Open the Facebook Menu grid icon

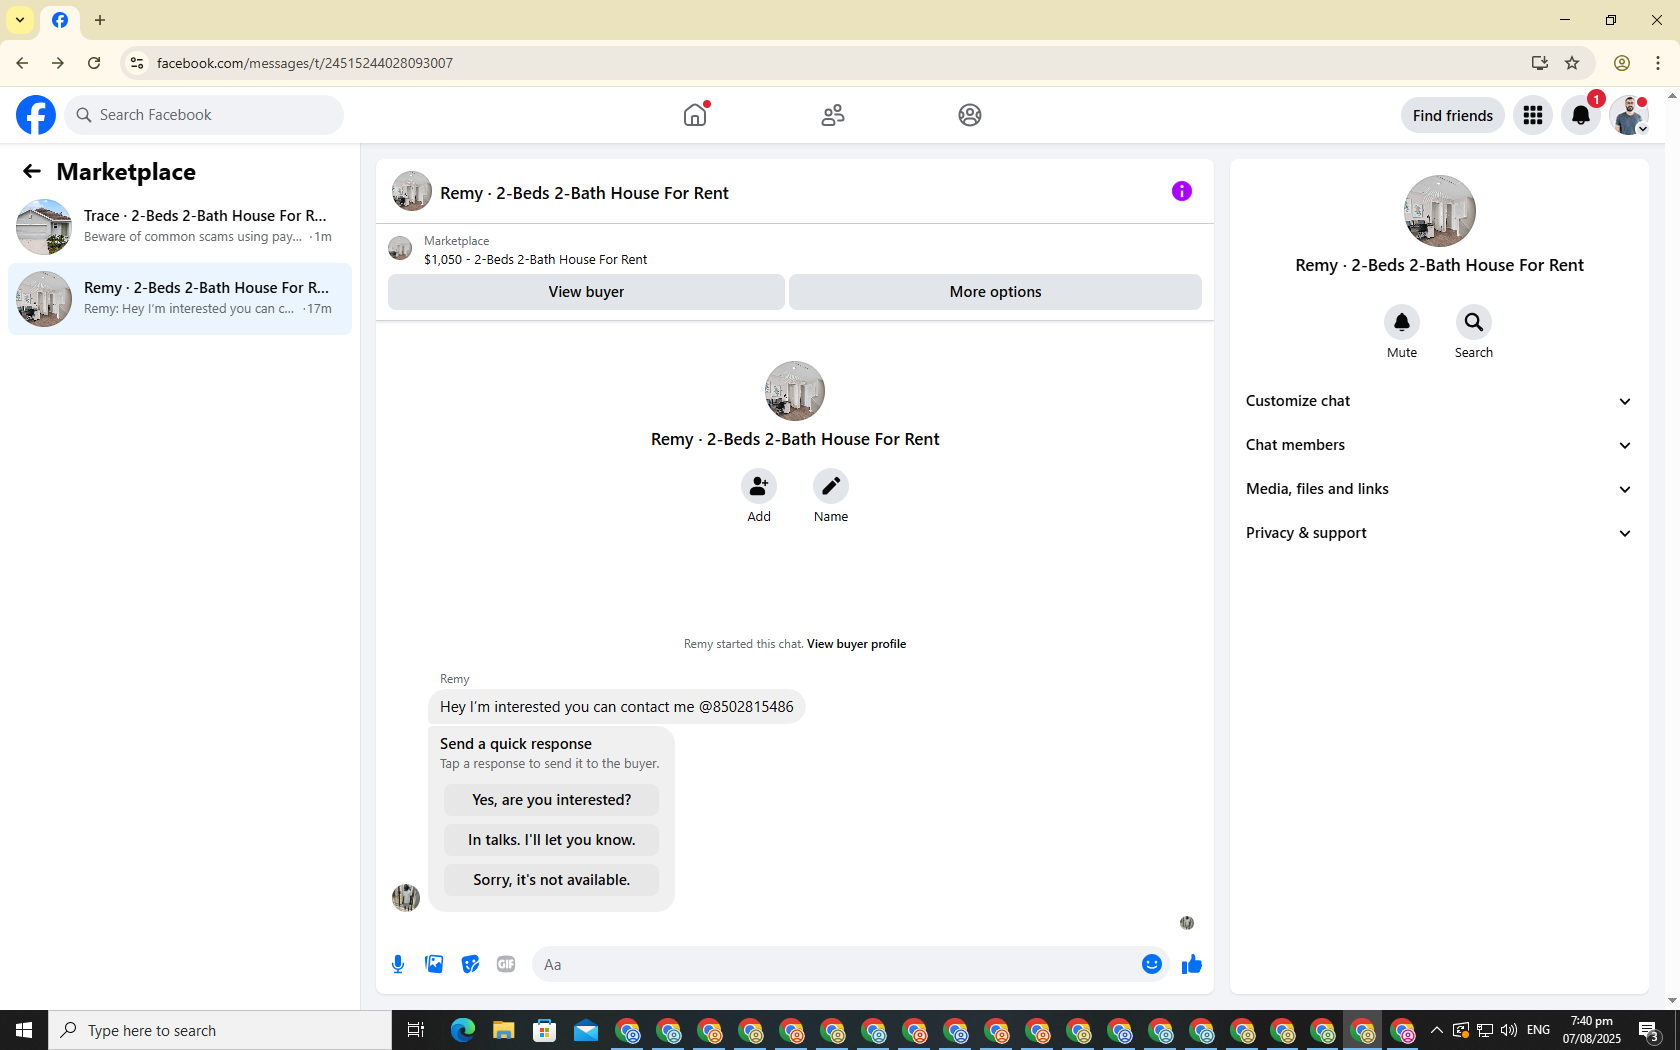tap(1533, 115)
